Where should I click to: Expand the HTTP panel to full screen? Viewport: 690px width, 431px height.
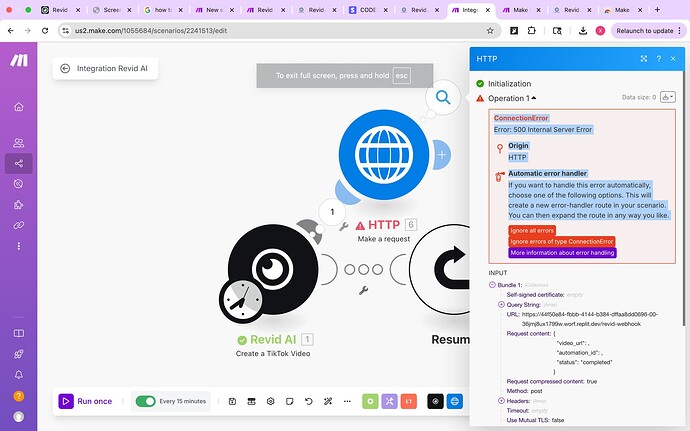644,59
